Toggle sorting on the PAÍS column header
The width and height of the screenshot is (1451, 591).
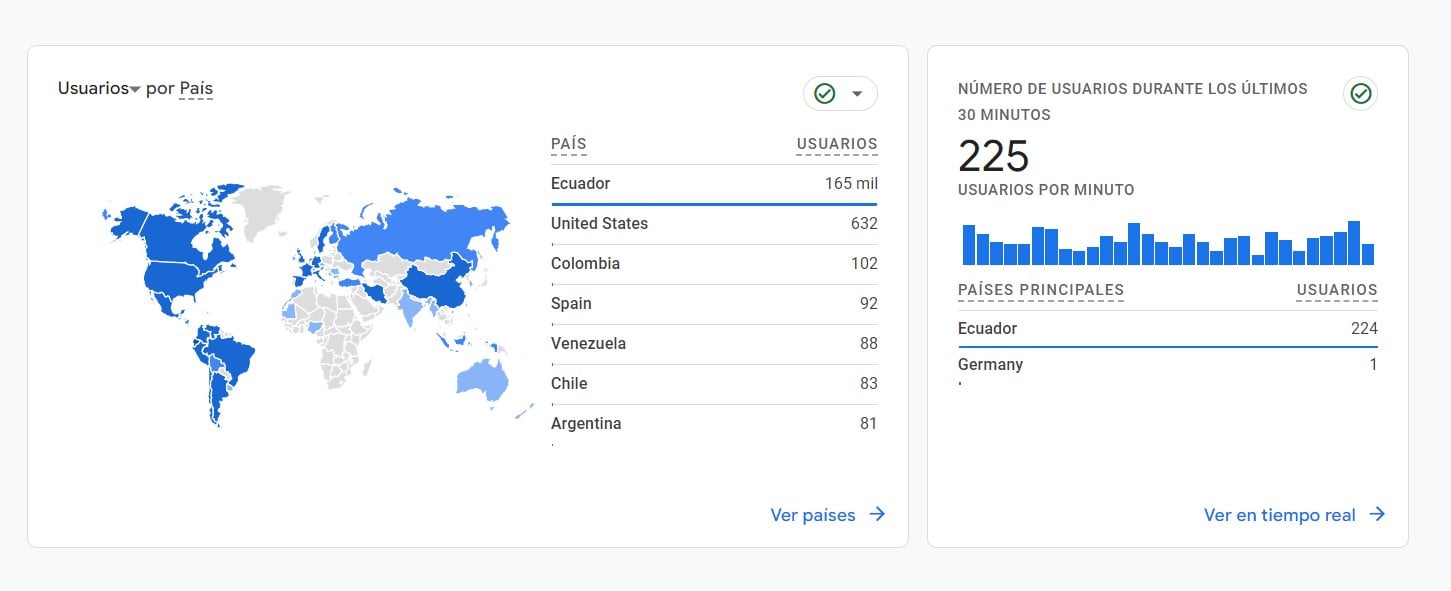pos(568,143)
